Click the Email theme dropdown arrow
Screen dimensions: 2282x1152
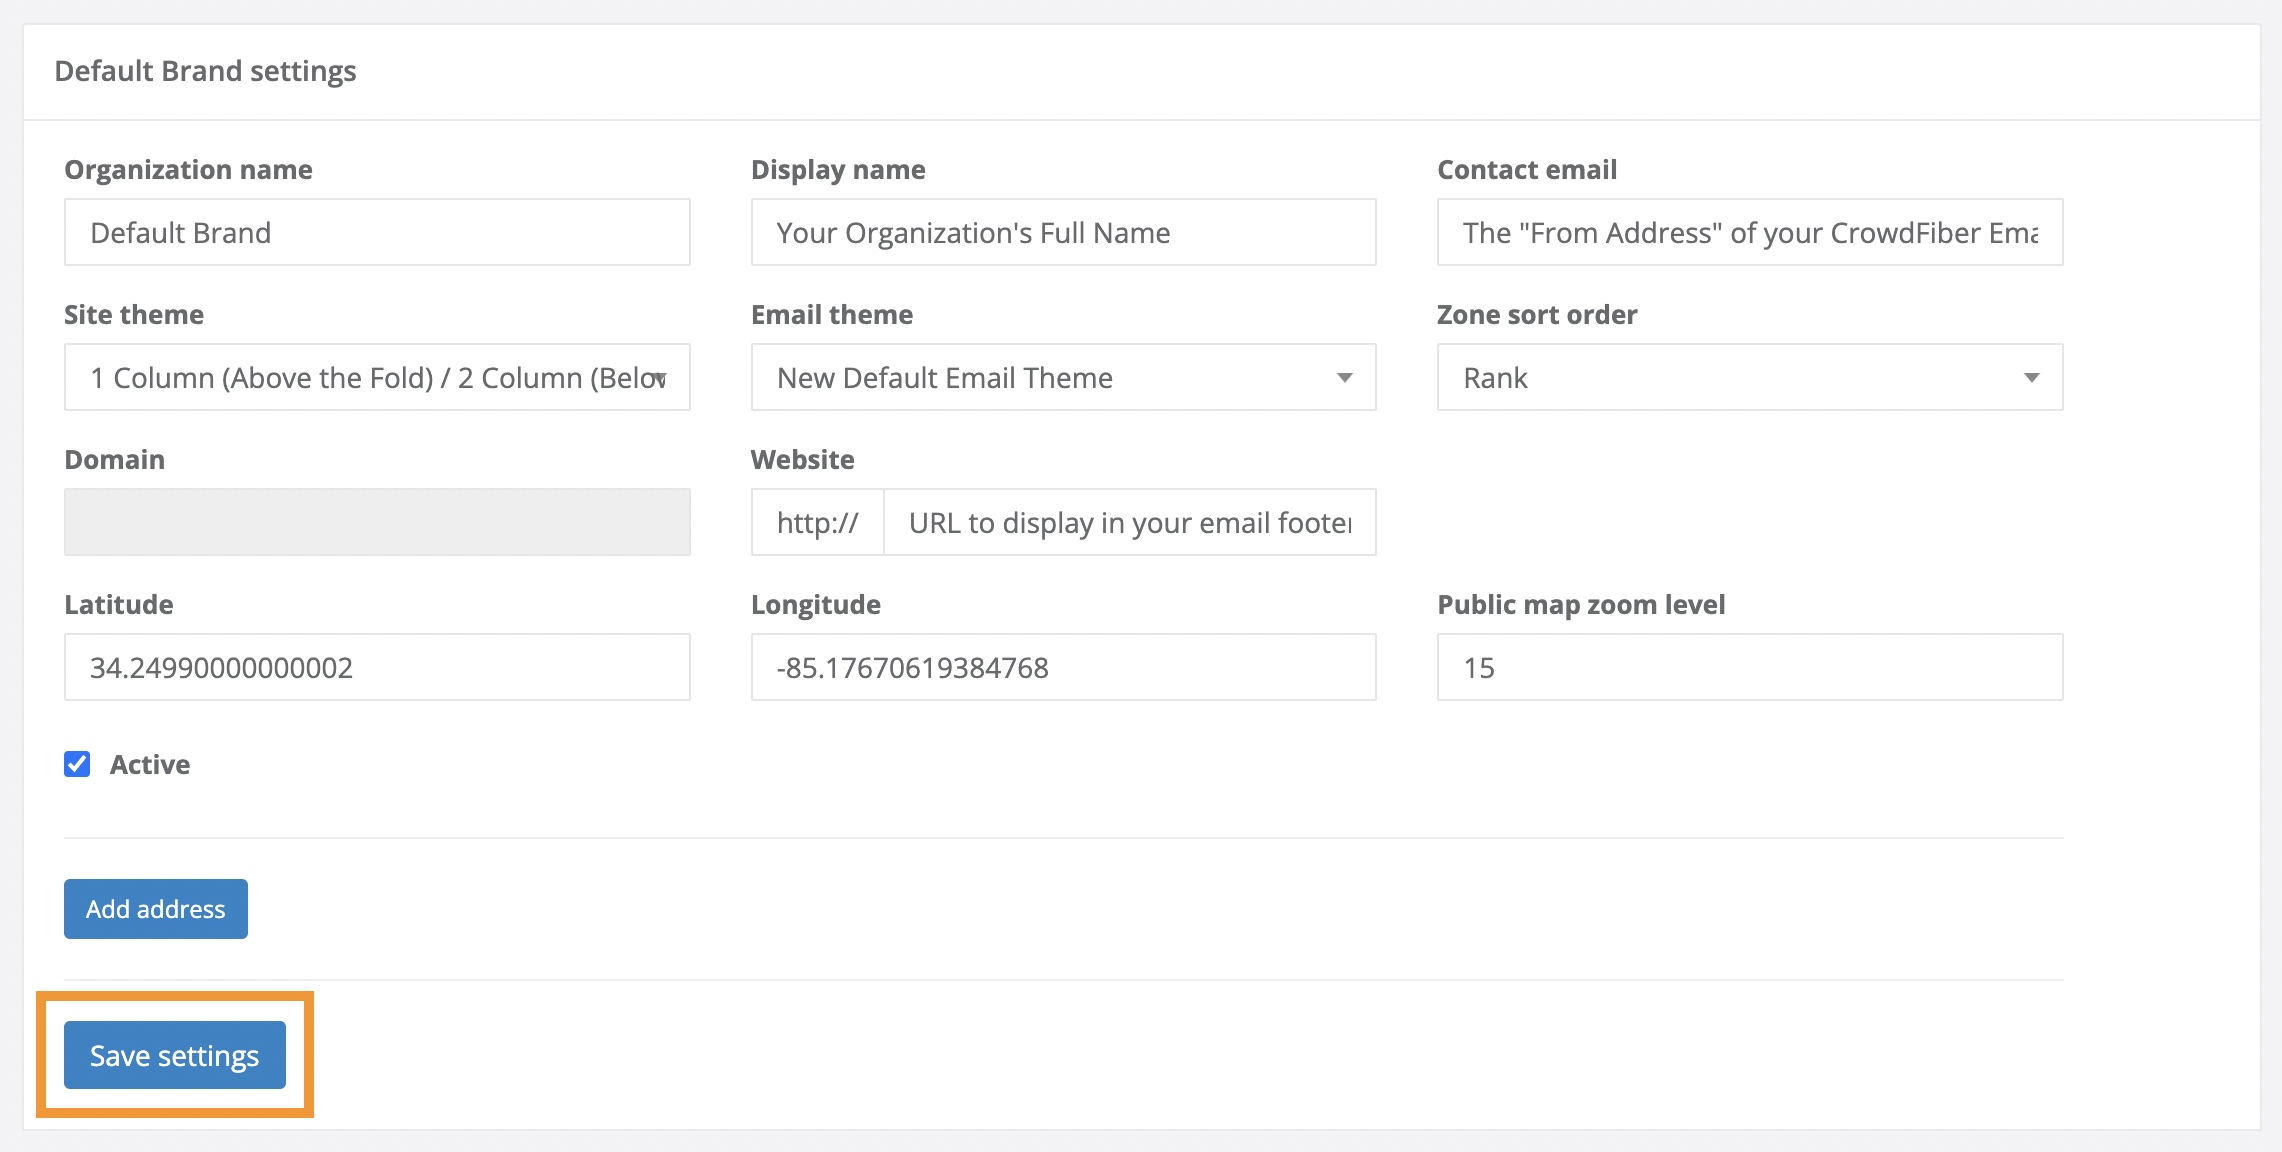(1345, 377)
